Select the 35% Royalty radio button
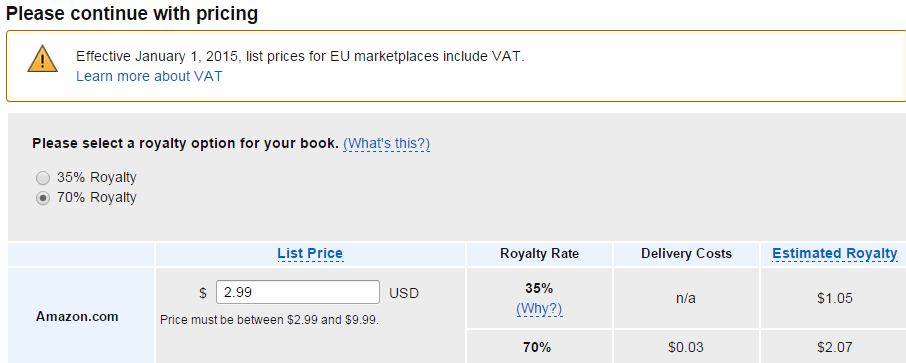The image size is (906, 363). click(43, 177)
